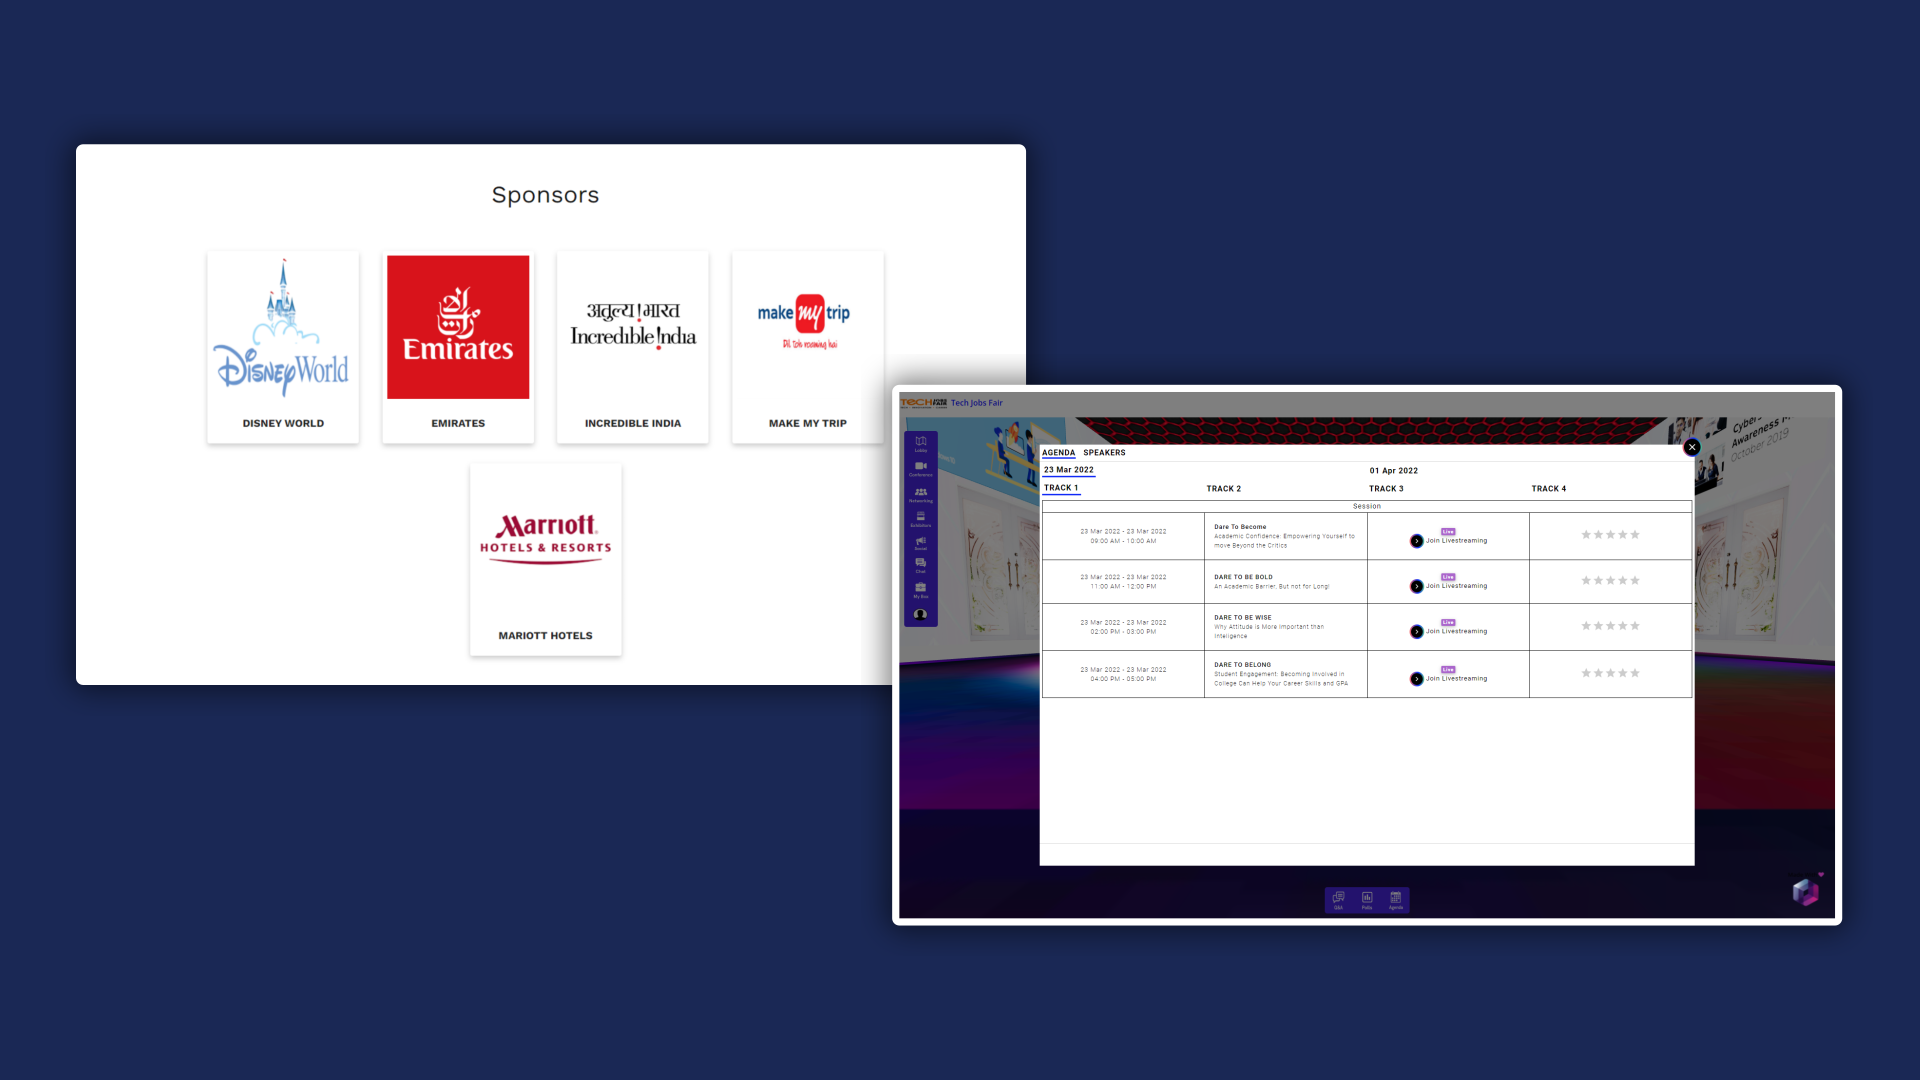Click Dare To Become livestream arrow icon
The image size is (1920, 1080).
pyautogui.click(x=1417, y=541)
